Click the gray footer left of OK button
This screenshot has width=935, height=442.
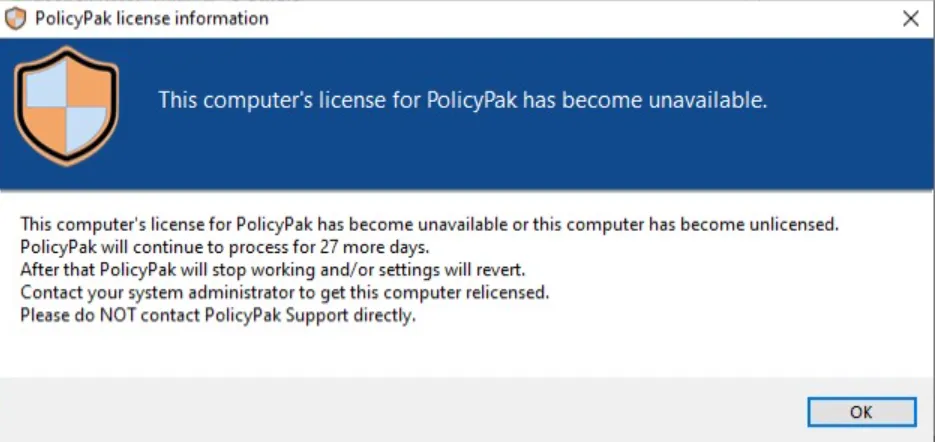400,410
